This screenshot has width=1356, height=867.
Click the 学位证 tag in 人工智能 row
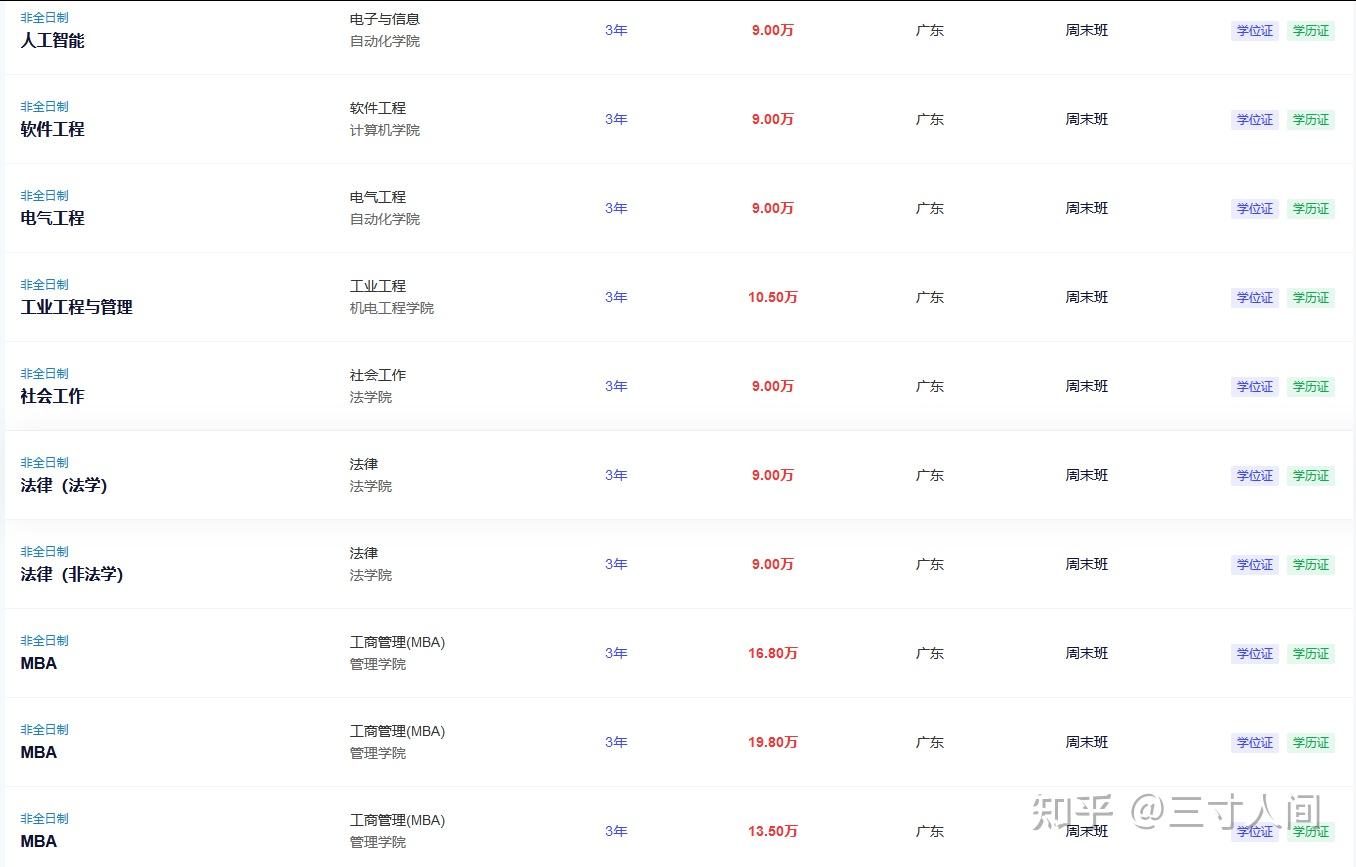[1255, 31]
